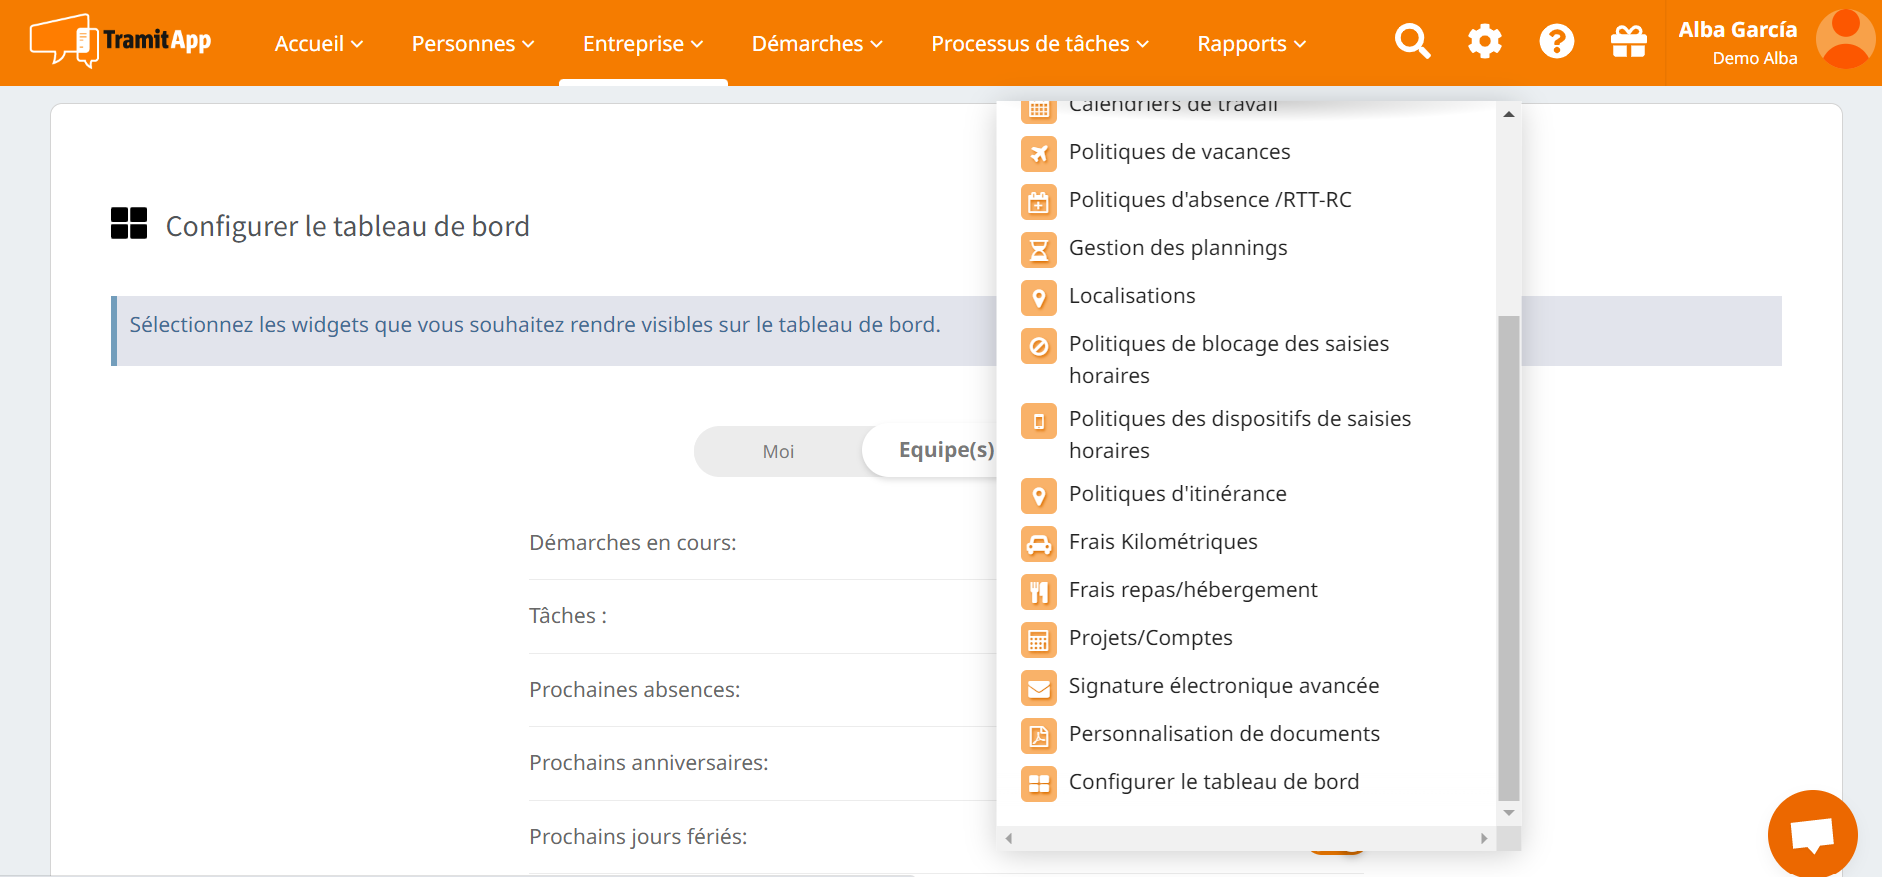This screenshot has width=1882, height=877.
Task: Click the car icon for Frais Kilométriques
Action: pyautogui.click(x=1039, y=543)
